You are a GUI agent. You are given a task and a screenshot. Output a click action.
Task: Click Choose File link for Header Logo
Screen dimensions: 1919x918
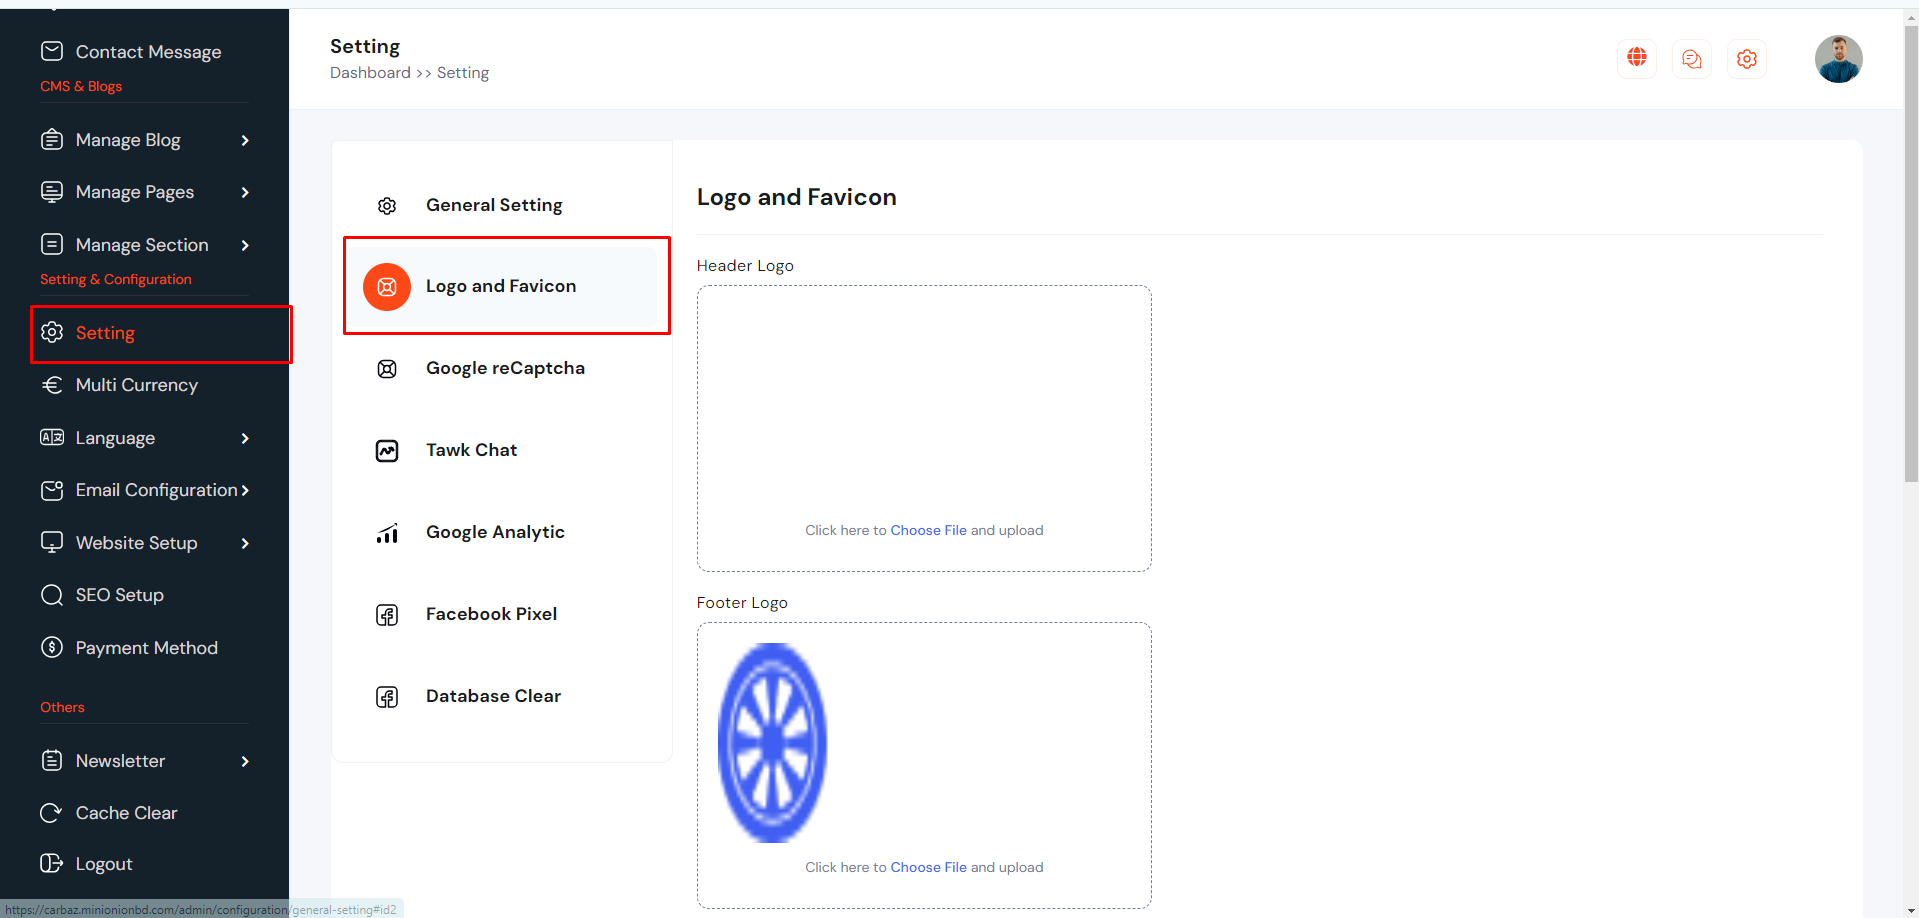928,530
